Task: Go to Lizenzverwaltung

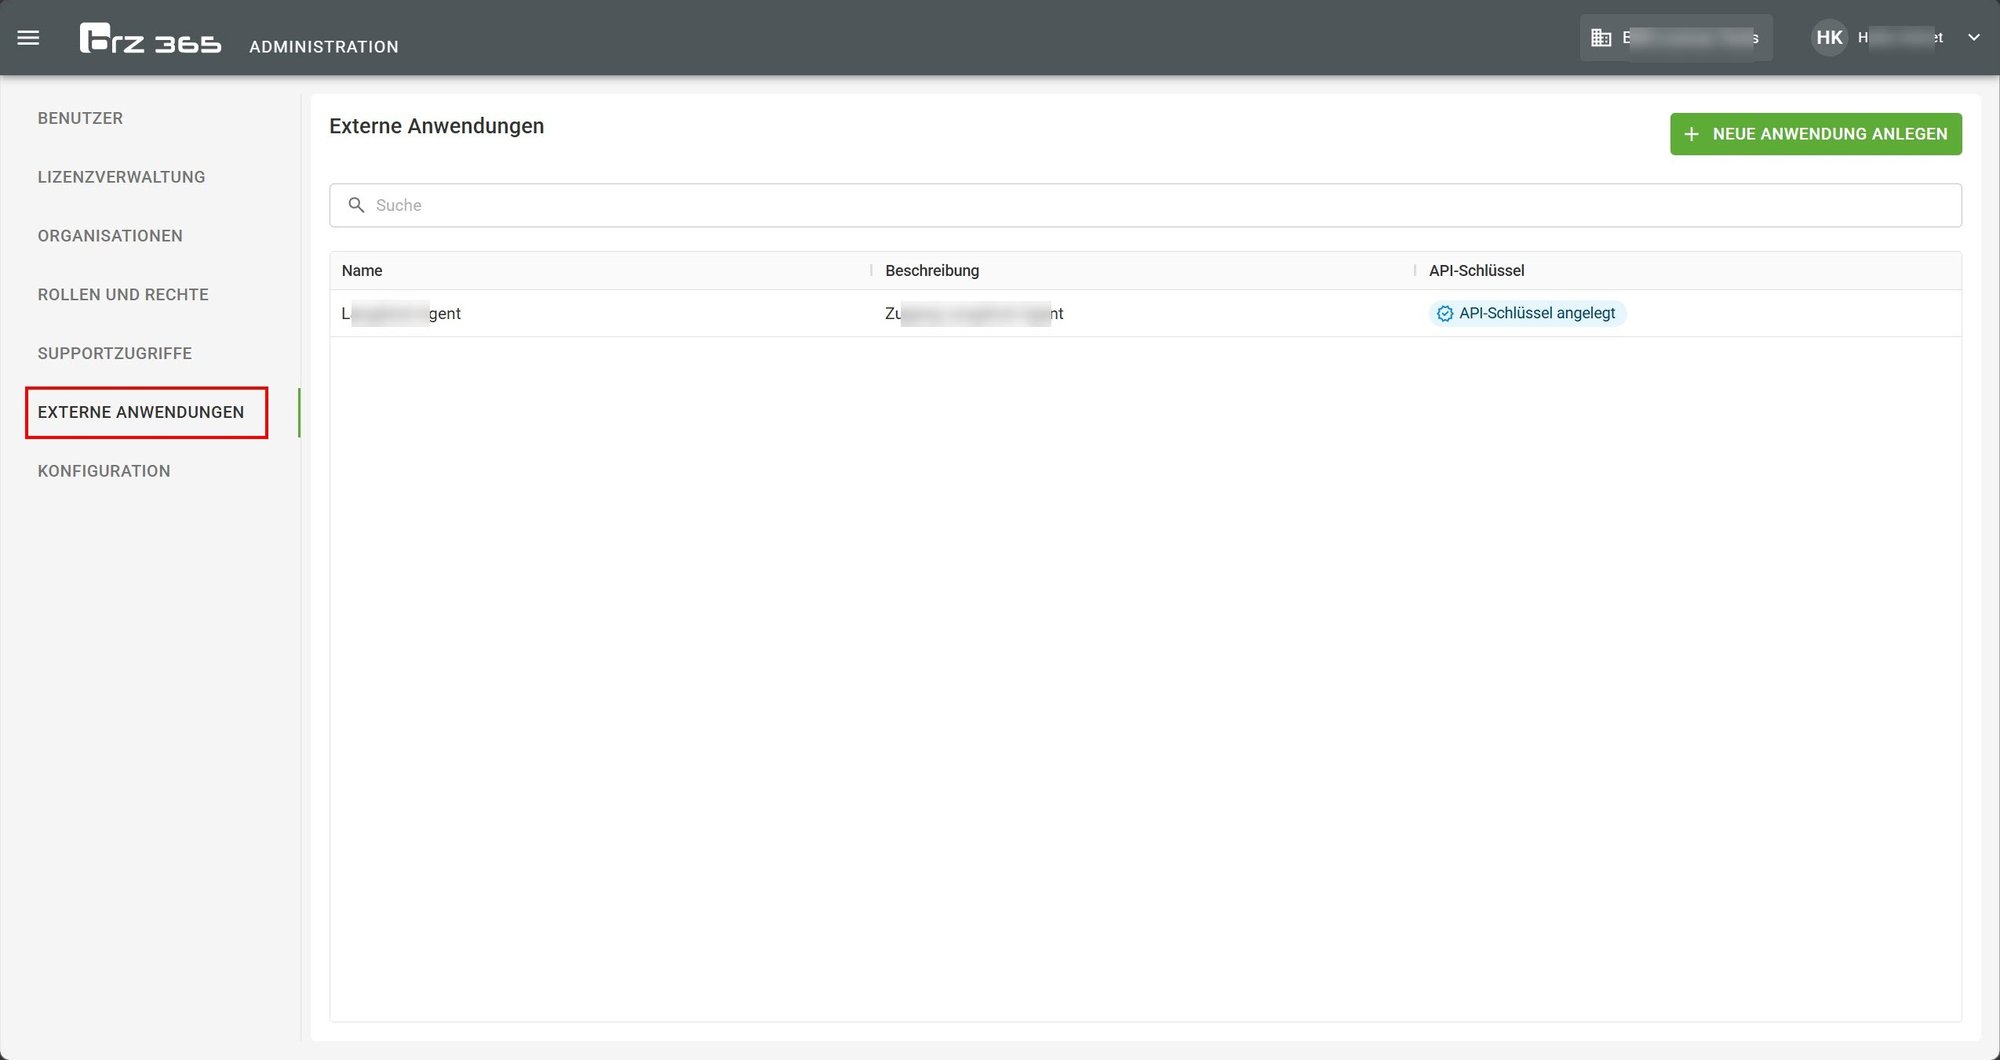Action: click(121, 177)
